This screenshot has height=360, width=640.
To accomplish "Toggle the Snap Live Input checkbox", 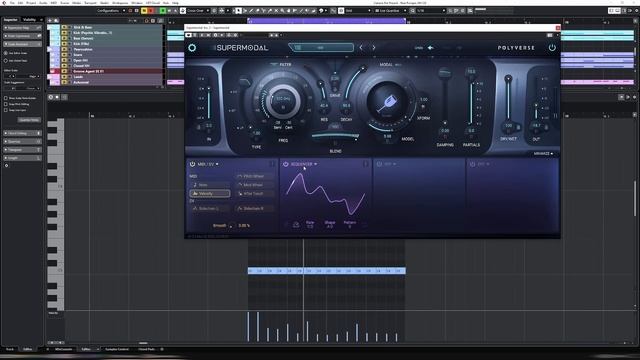I will click(x=6, y=110).
